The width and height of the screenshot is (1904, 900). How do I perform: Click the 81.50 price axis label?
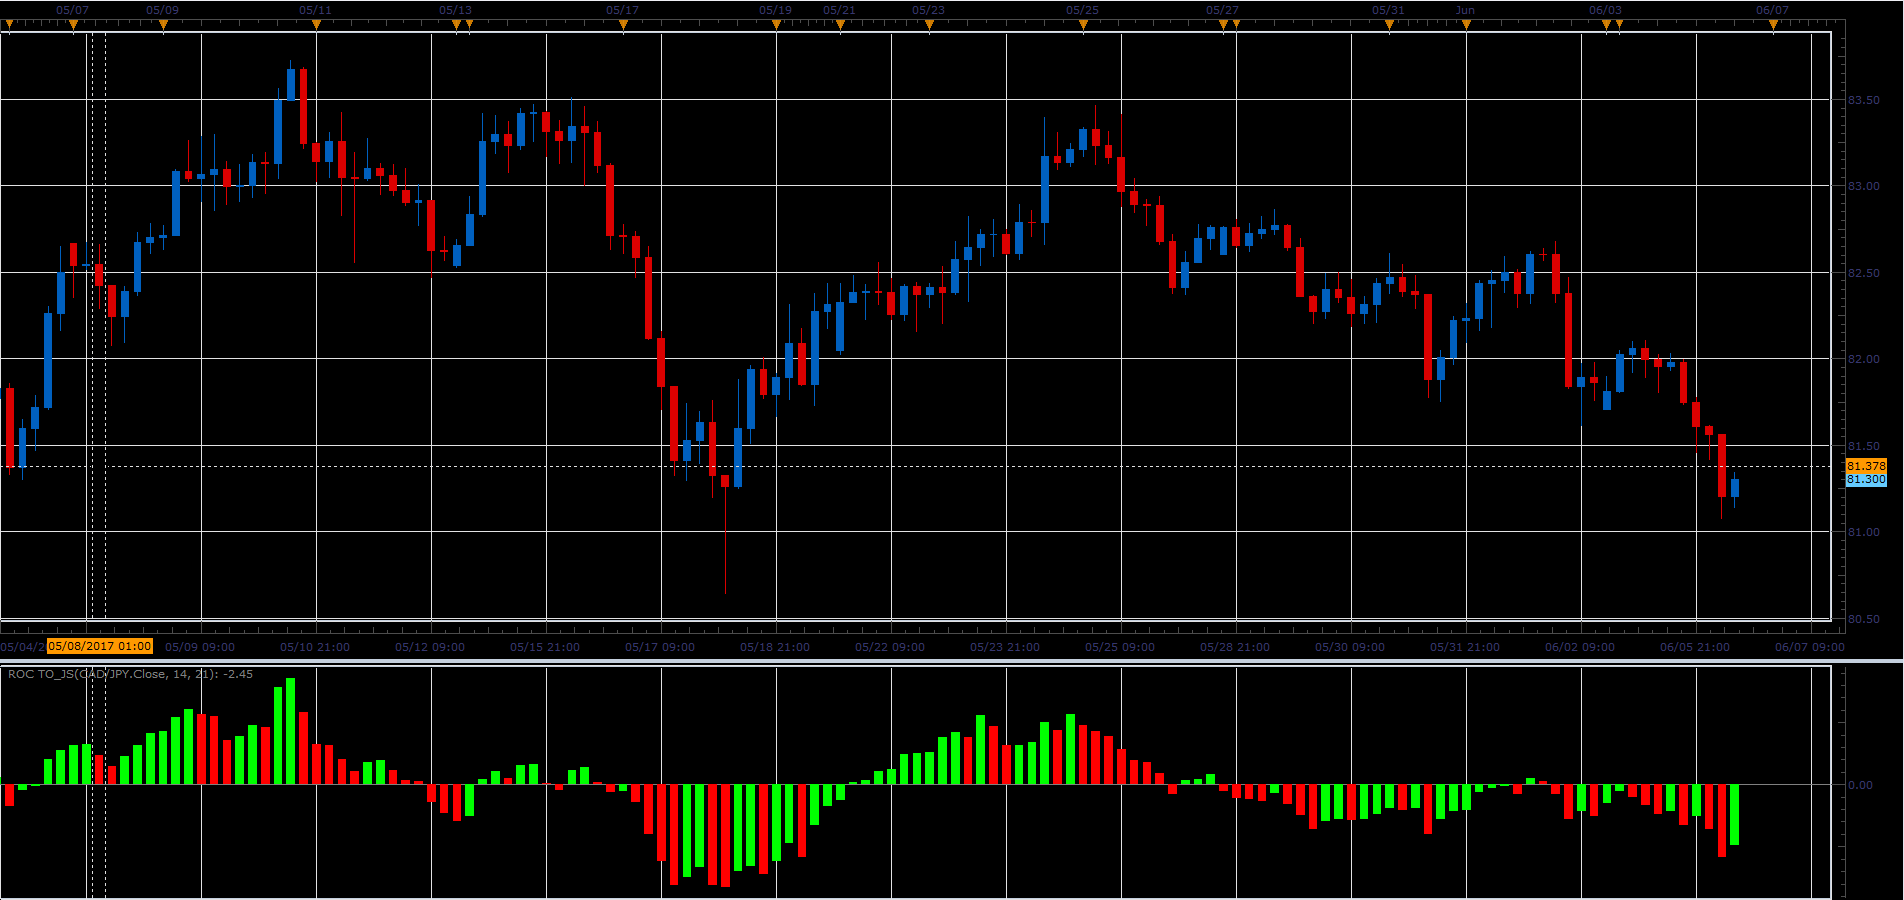tap(1863, 446)
